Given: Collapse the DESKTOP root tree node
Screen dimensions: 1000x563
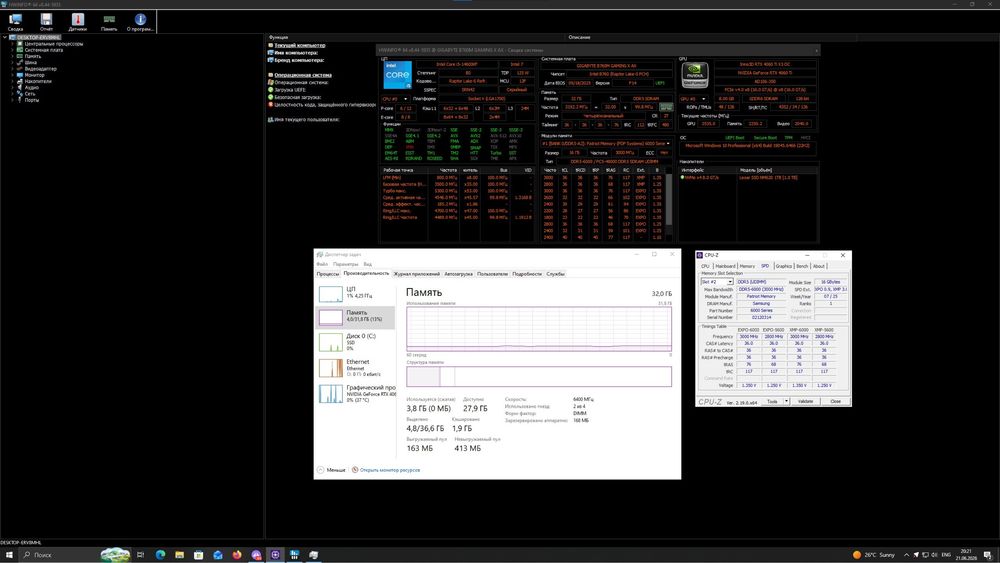Looking at the screenshot, I should coord(4,38).
